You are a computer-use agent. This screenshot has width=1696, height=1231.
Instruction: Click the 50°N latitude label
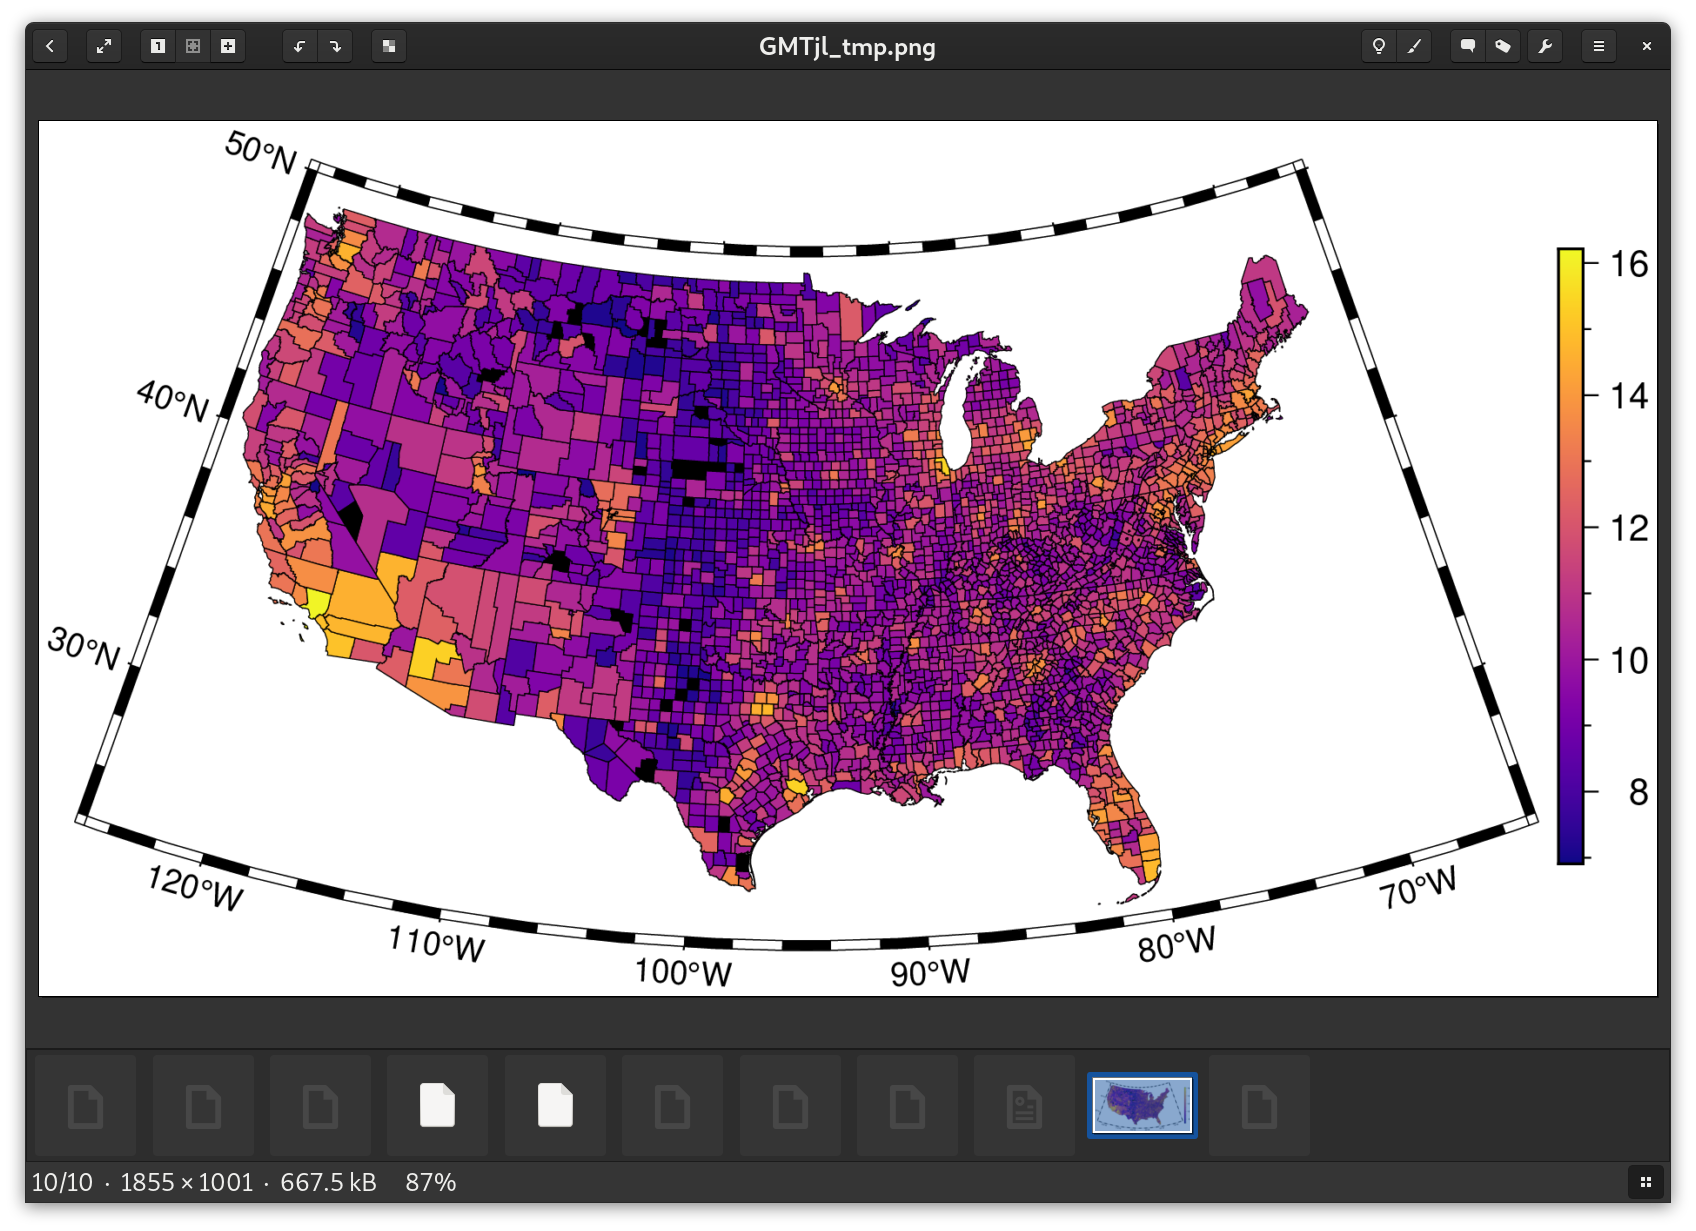point(261,152)
